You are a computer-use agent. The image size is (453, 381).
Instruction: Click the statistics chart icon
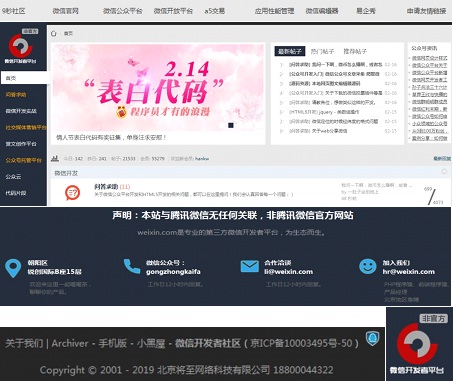pos(55,158)
